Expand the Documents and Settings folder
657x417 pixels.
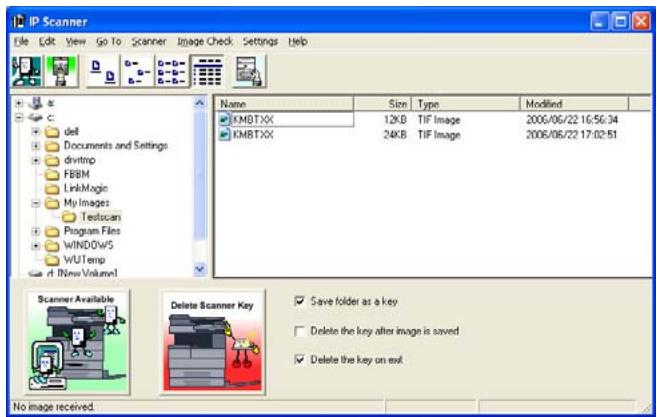[x=36, y=146]
